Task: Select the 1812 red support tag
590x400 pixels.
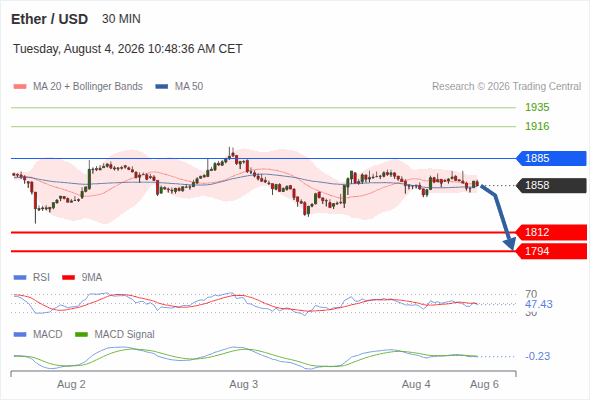Action: (551, 233)
